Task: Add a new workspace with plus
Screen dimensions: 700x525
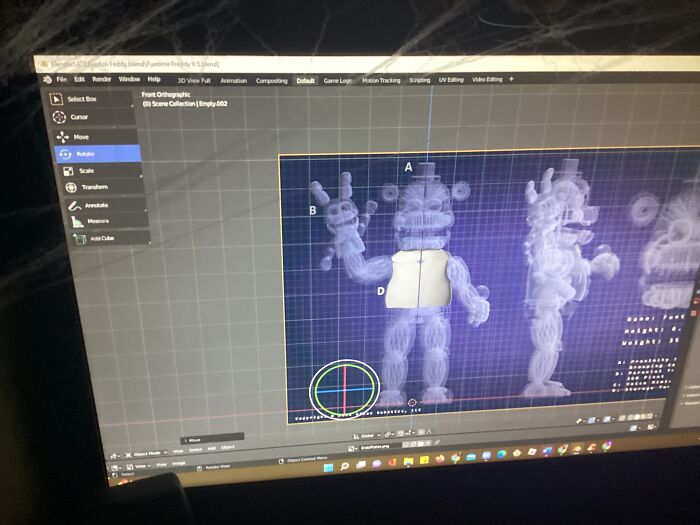Action: 512,79
